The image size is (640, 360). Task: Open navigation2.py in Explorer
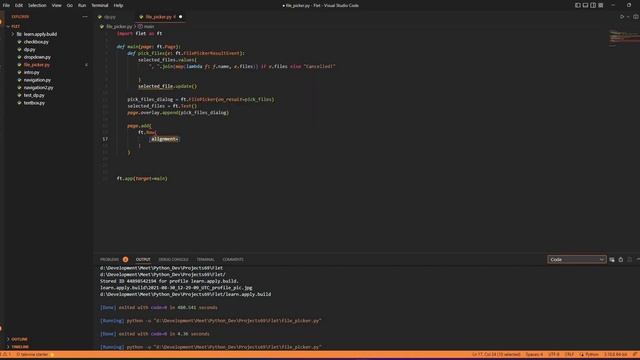pyautogui.click(x=38, y=88)
